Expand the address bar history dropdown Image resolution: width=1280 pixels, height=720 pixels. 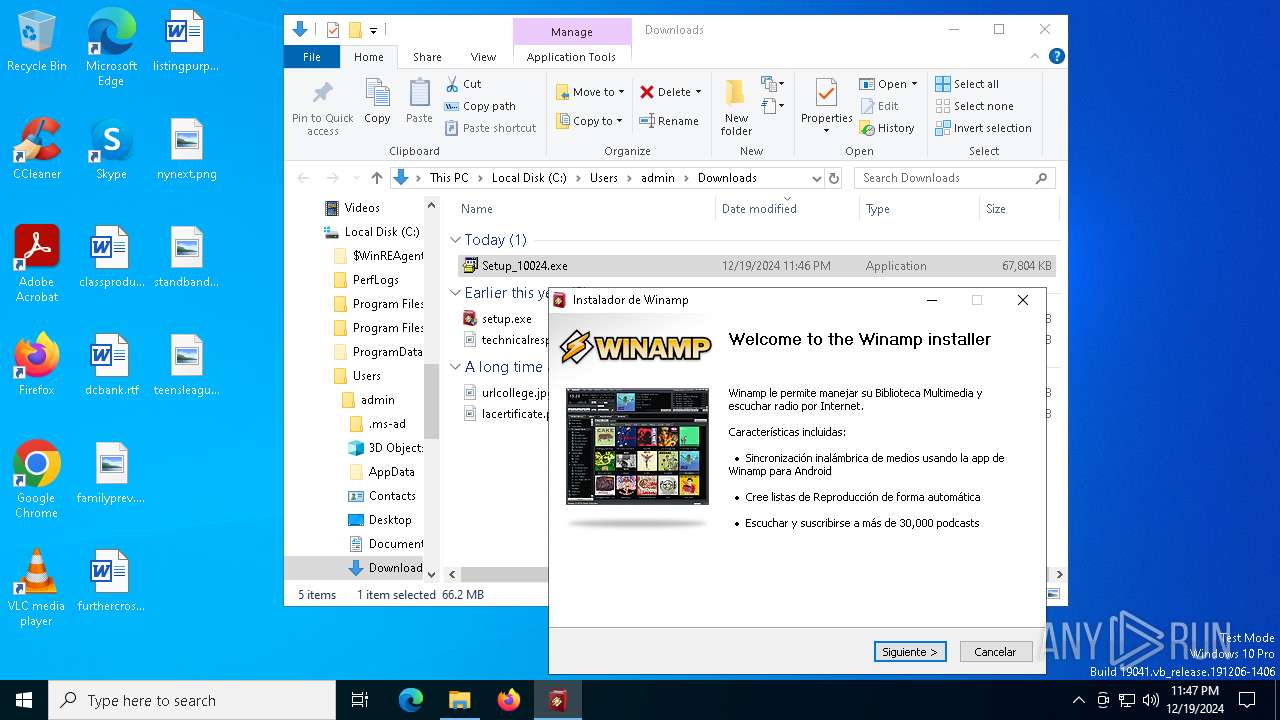tap(815, 178)
